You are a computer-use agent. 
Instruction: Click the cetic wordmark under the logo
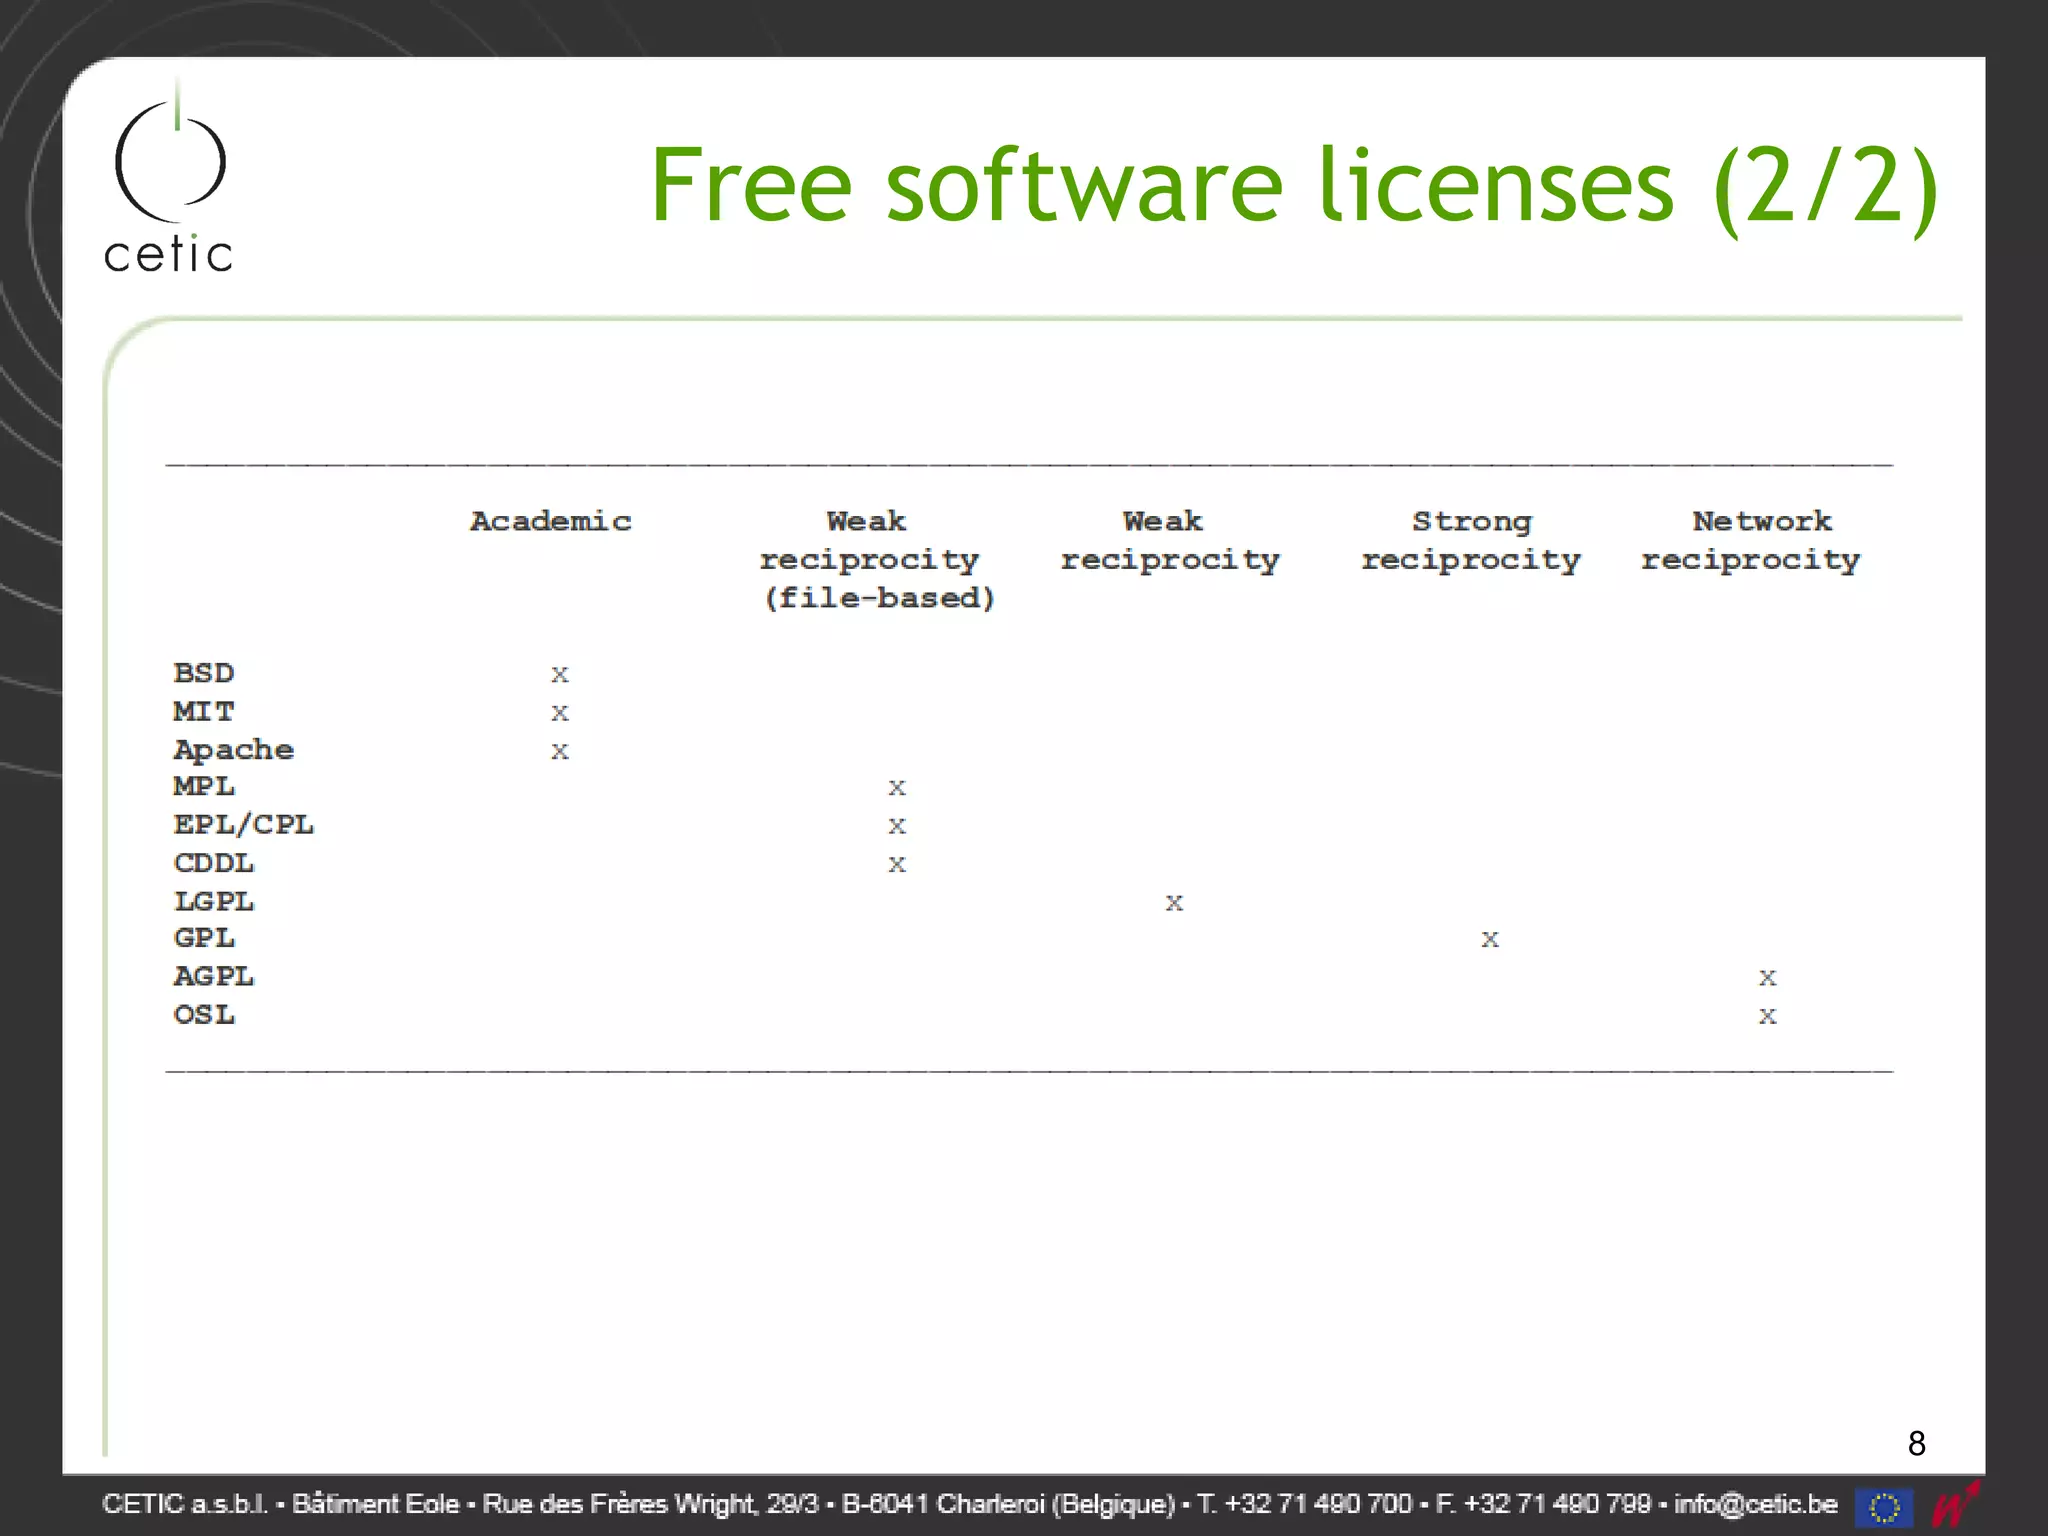[x=169, y=255]
